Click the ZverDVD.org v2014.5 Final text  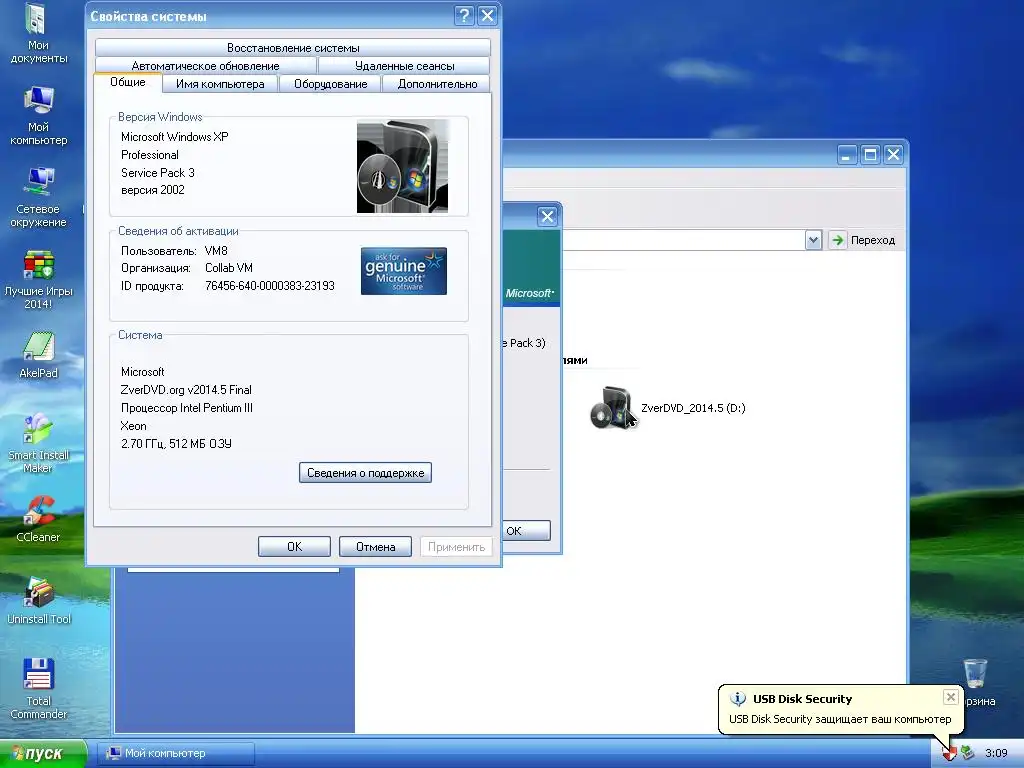coord(186,390)
